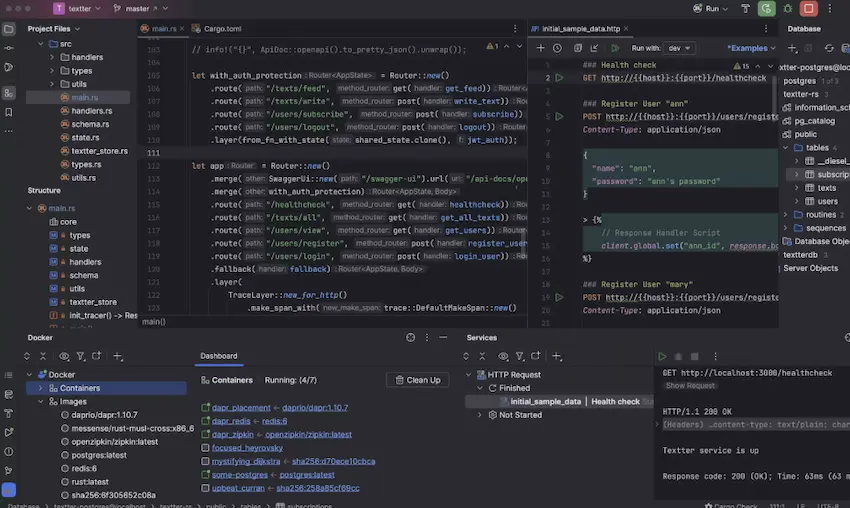Add service plus icon in Services toolbar
Image resolution: width=850 pixels, height=508 pixels.
(556, 356)
